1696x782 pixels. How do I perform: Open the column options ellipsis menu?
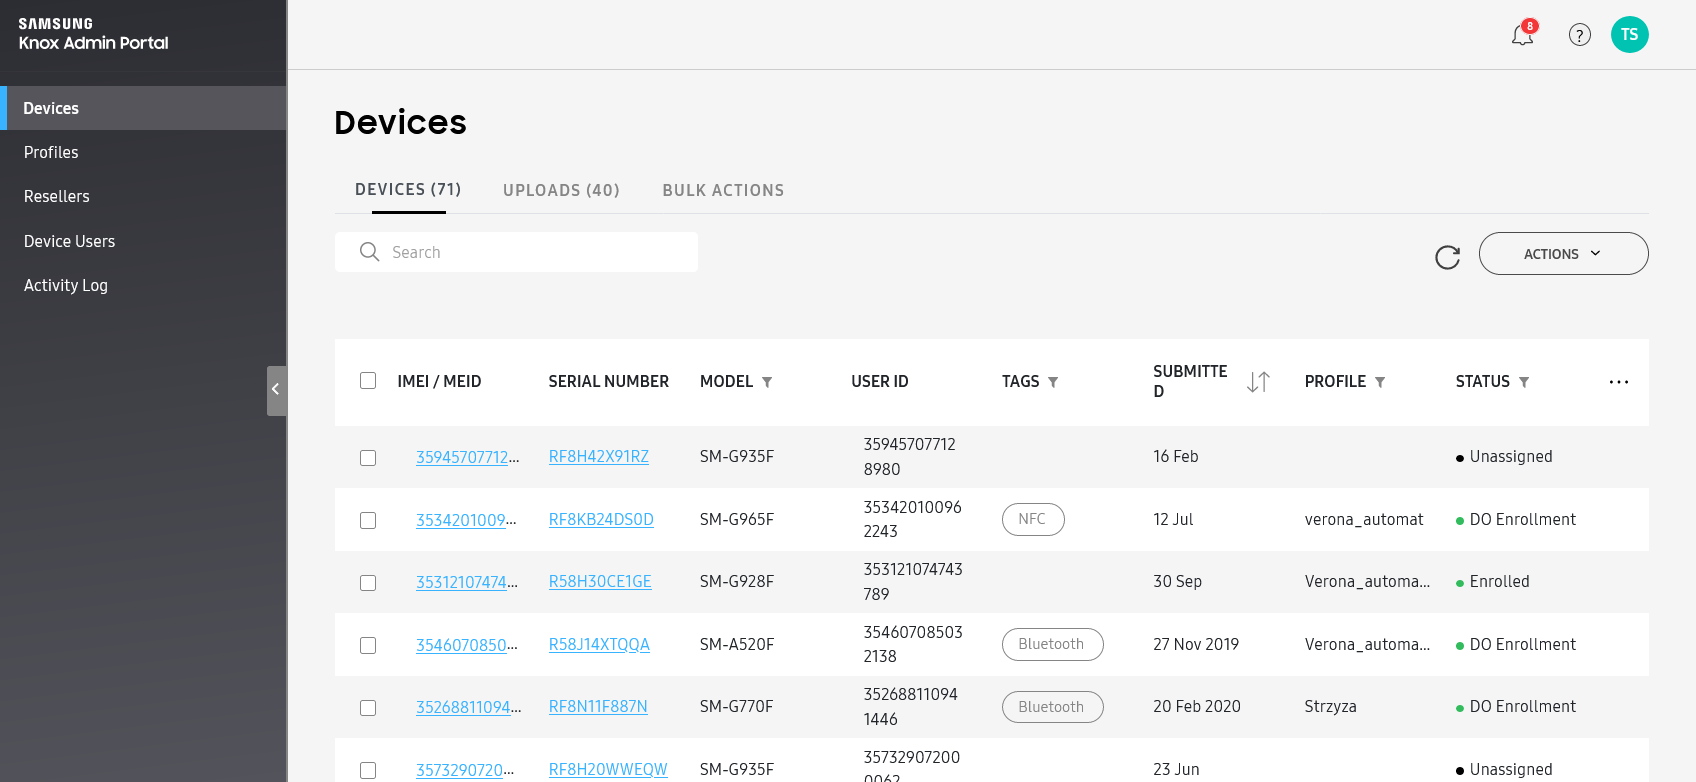coord(1619,382)
